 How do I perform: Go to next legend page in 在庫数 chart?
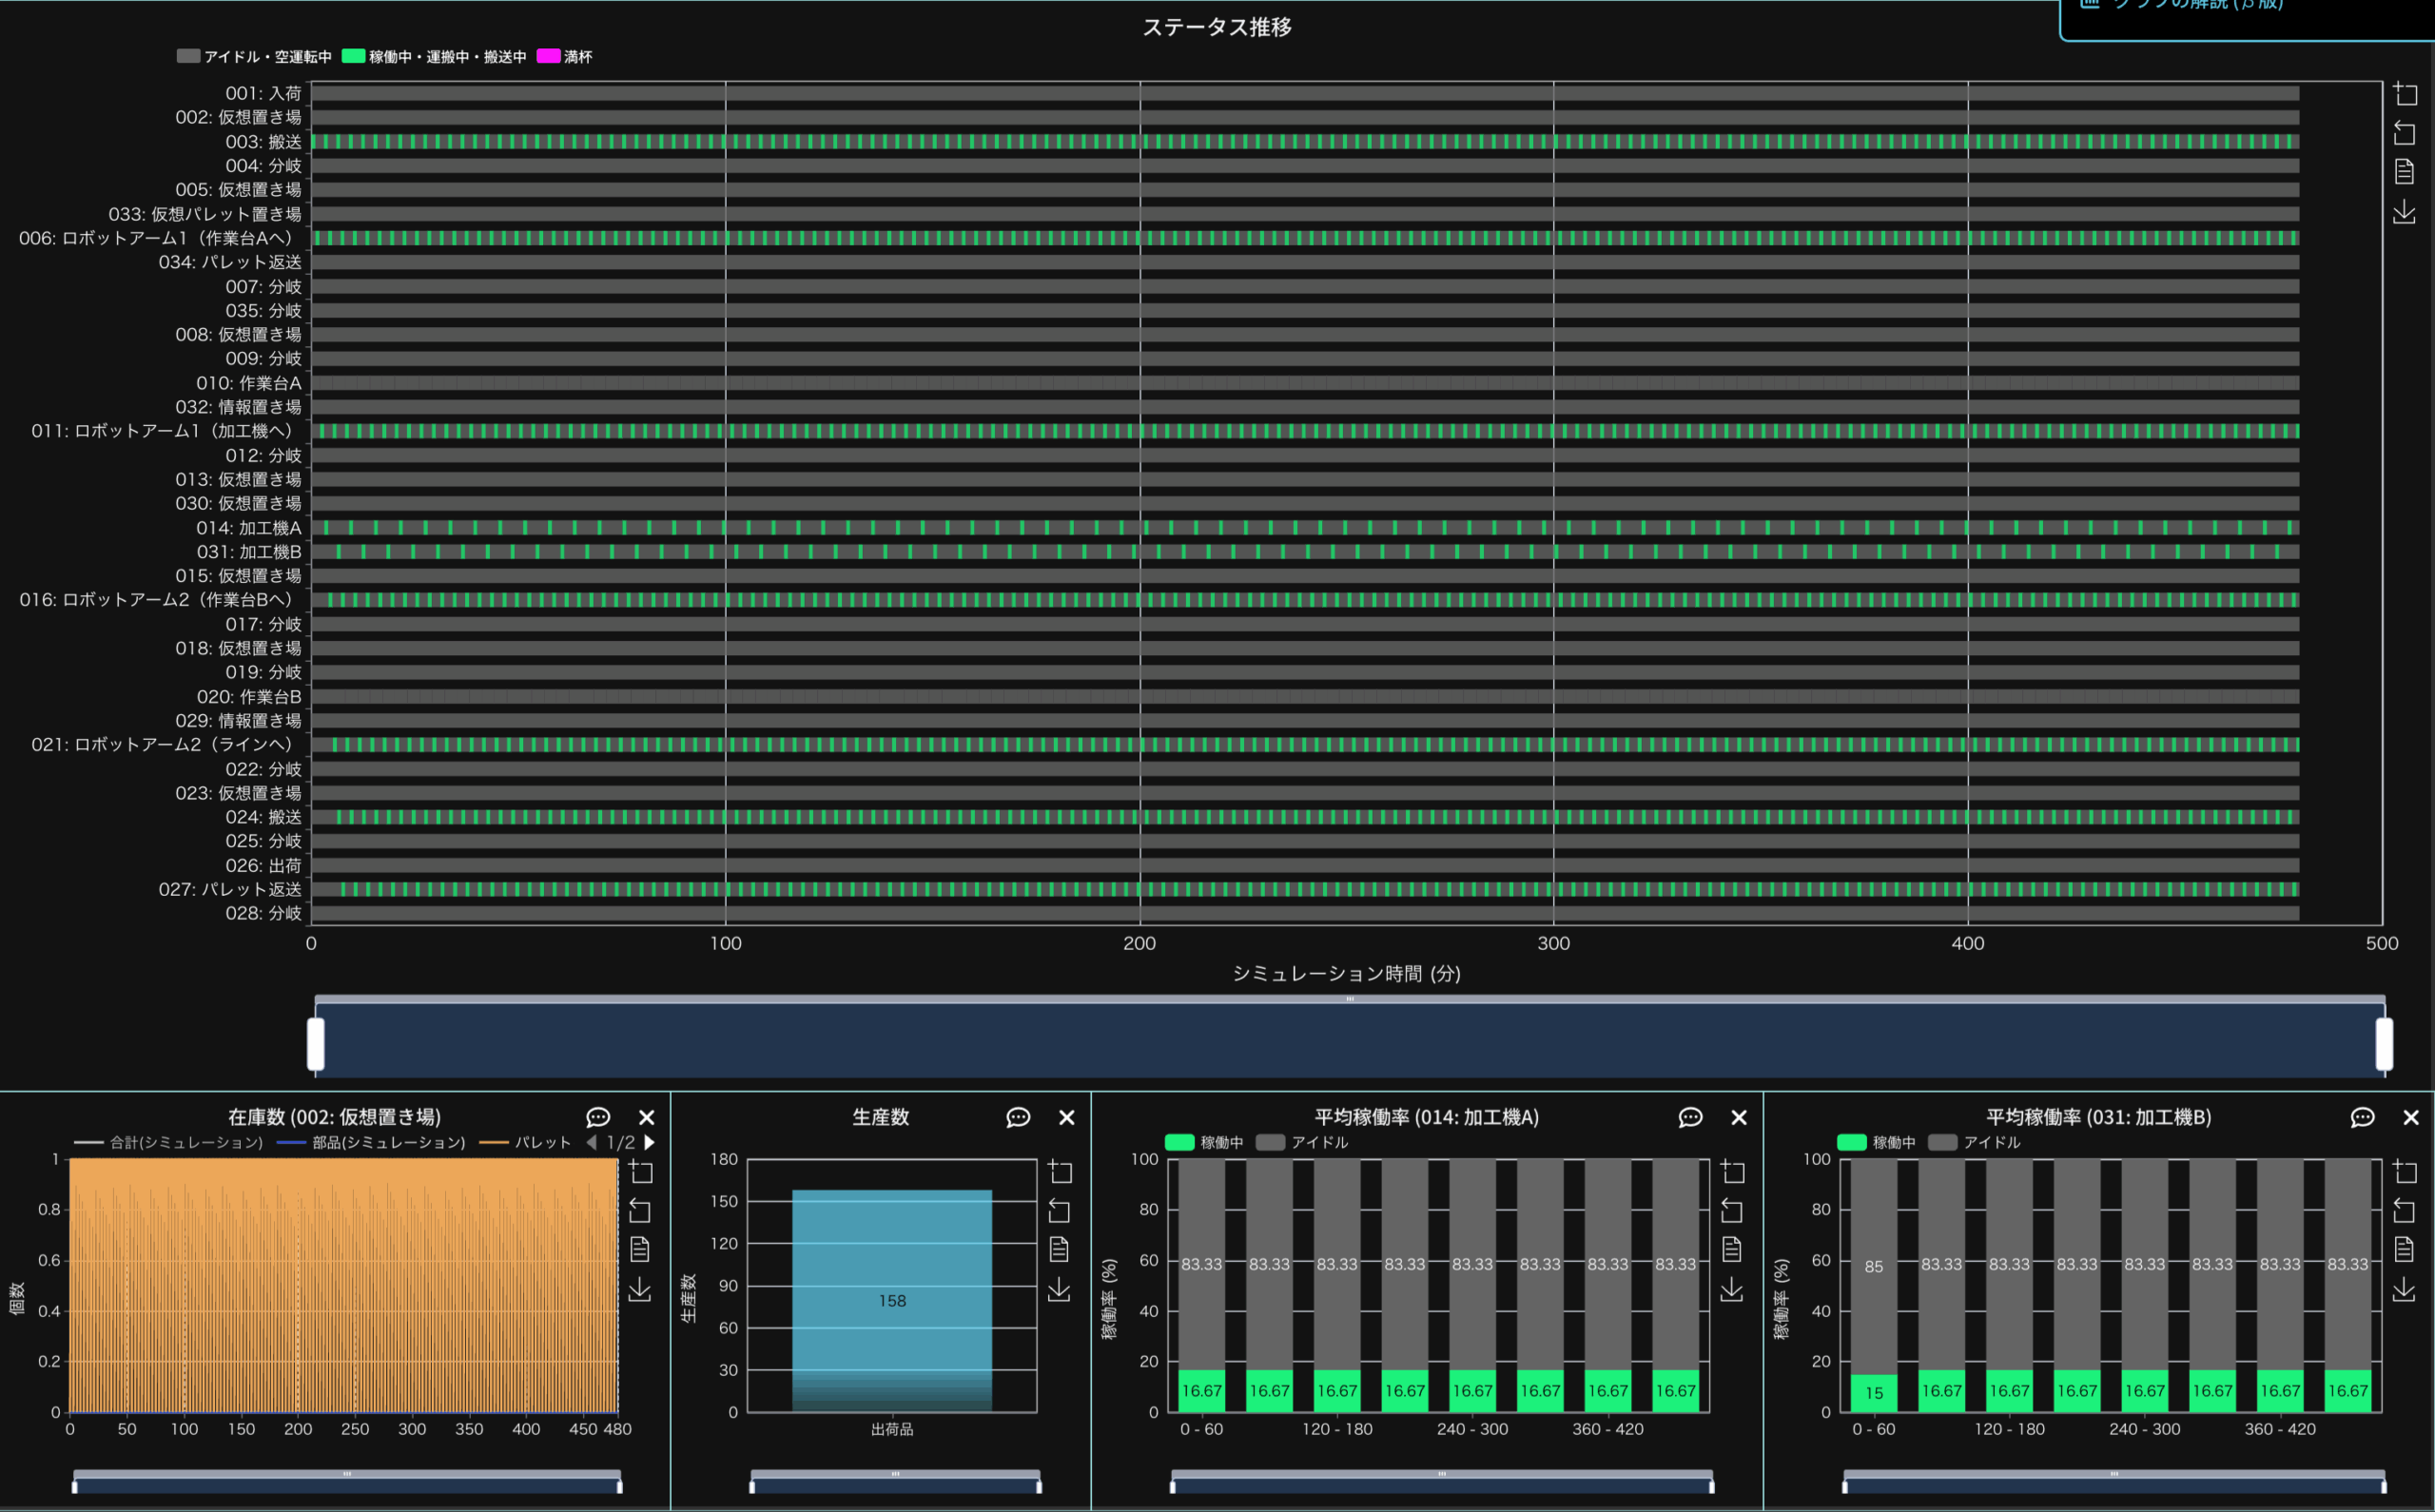coord(650,1142)
